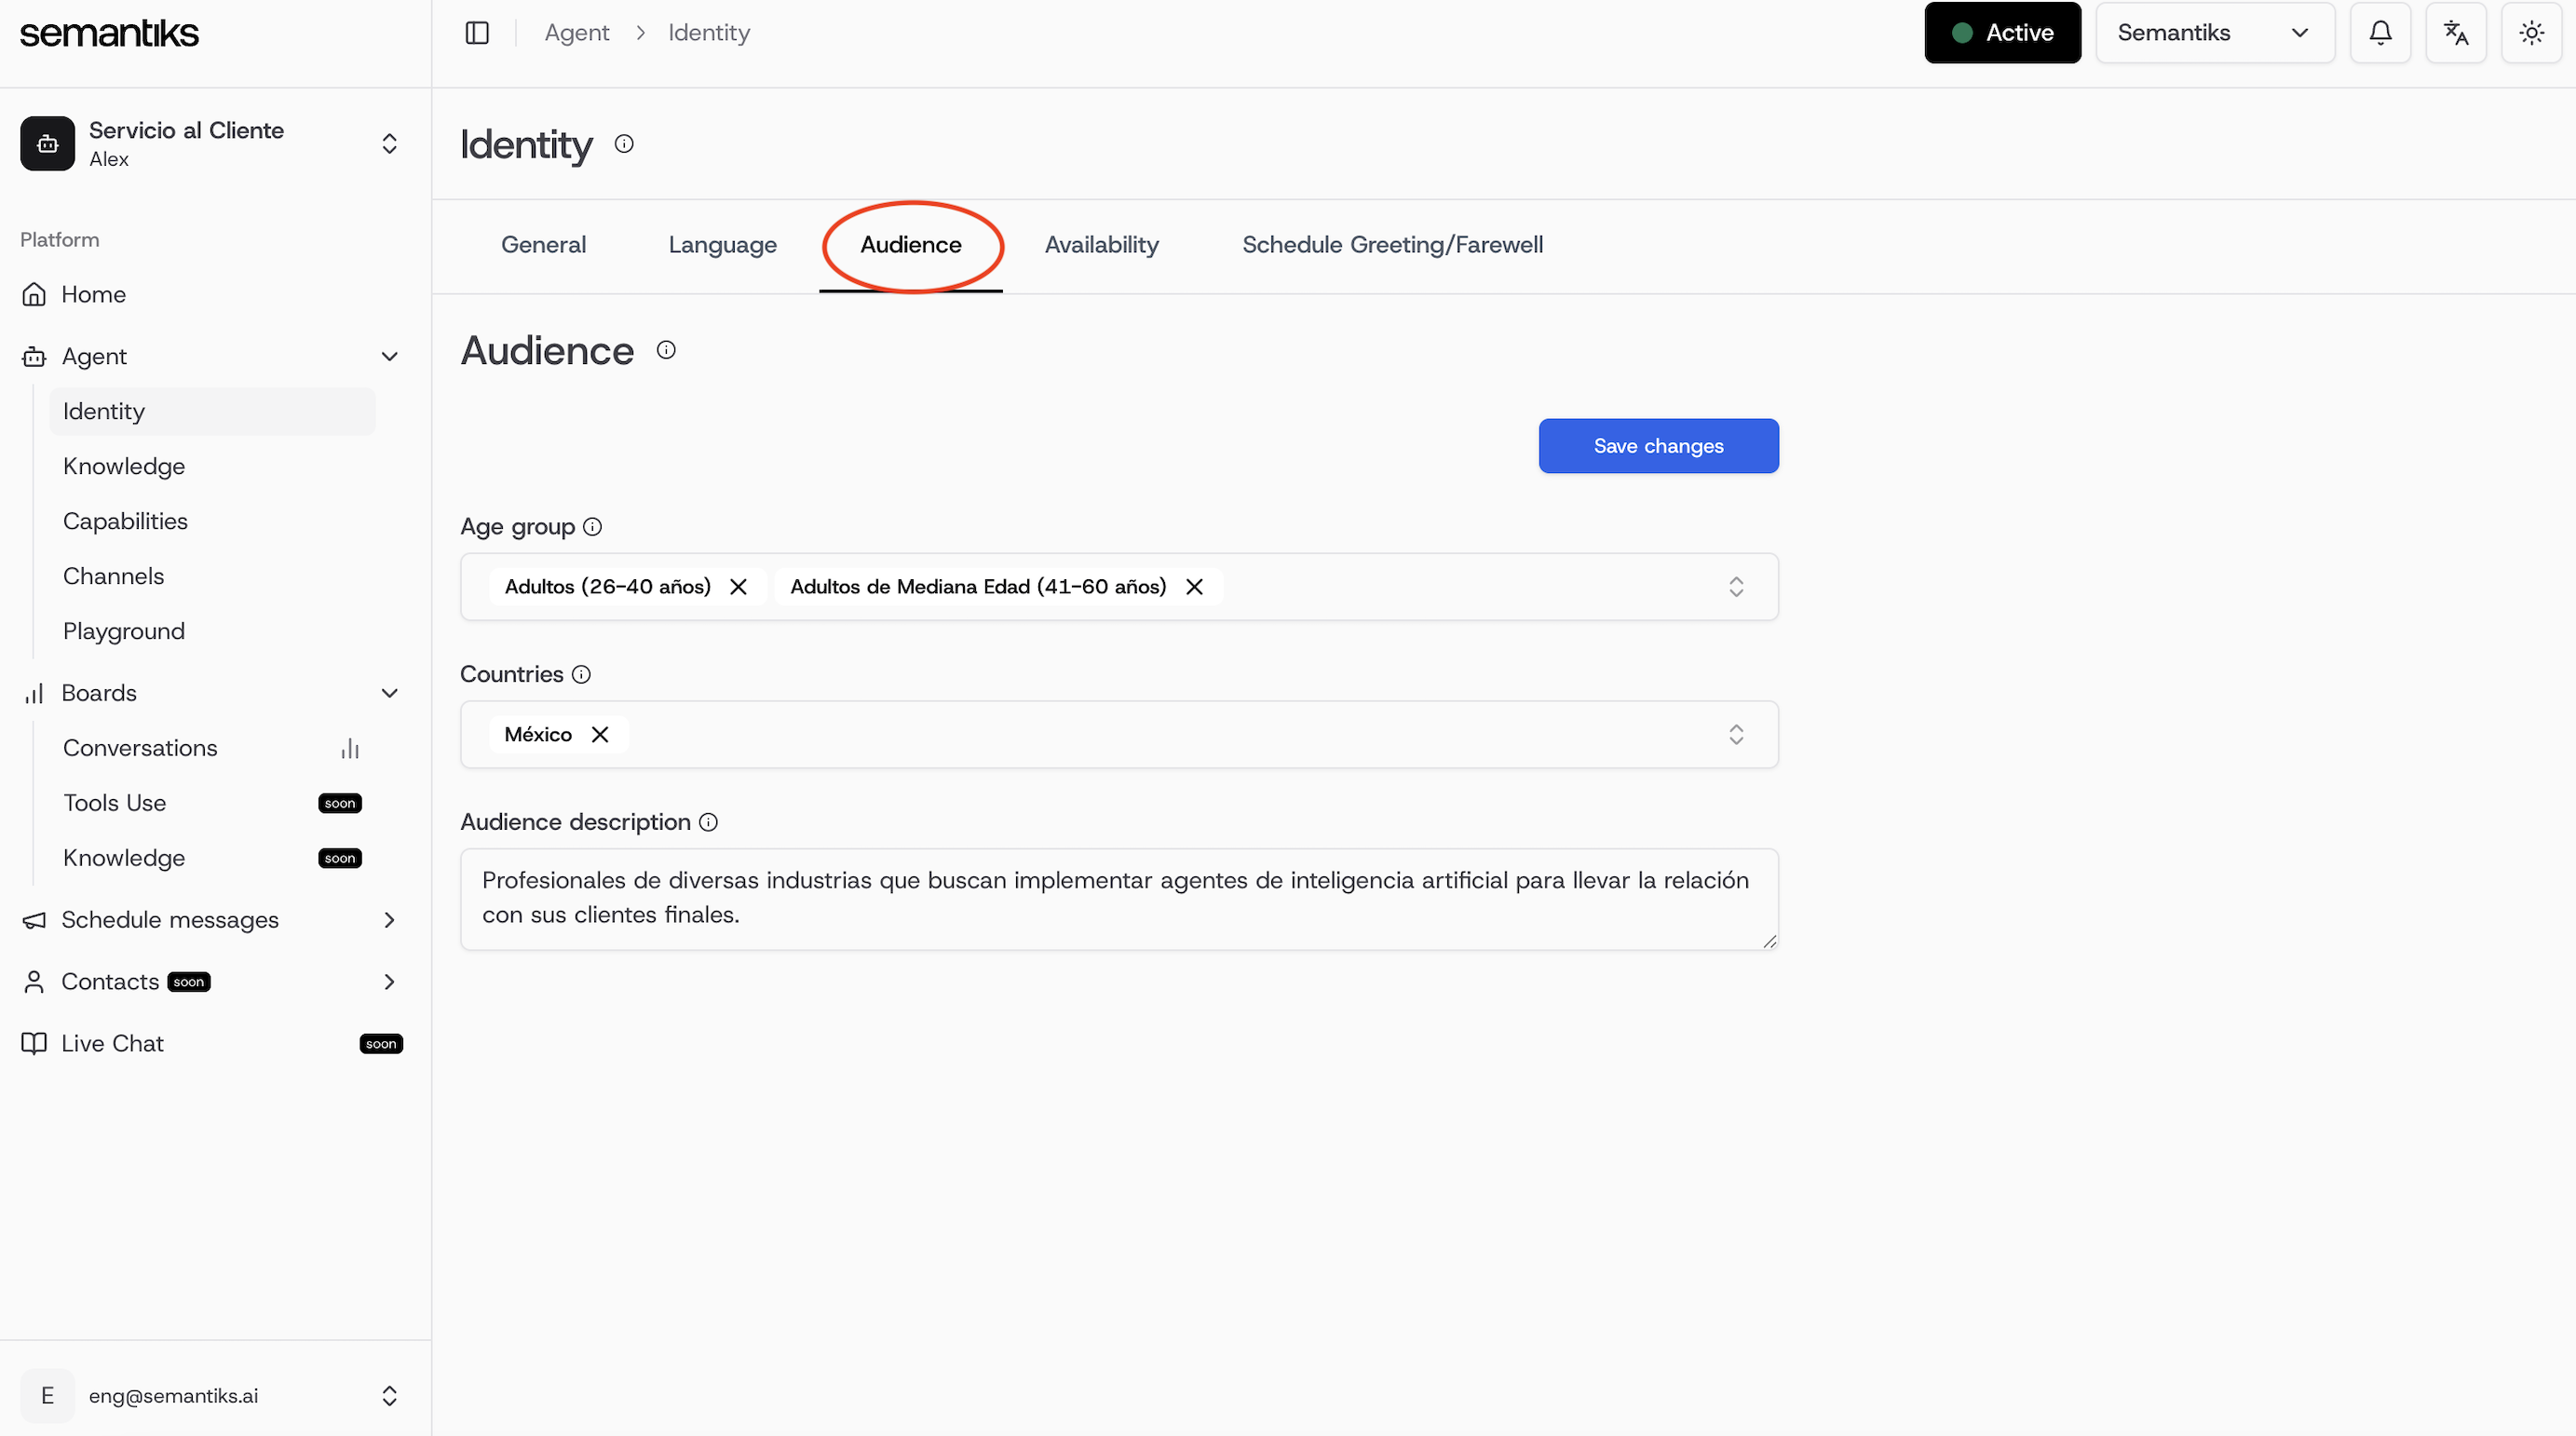The width and height of the screenshot is (2576, 1436).
Task: Open the Schedule Greeting/Farewell tab
Action: point(1392,244)
